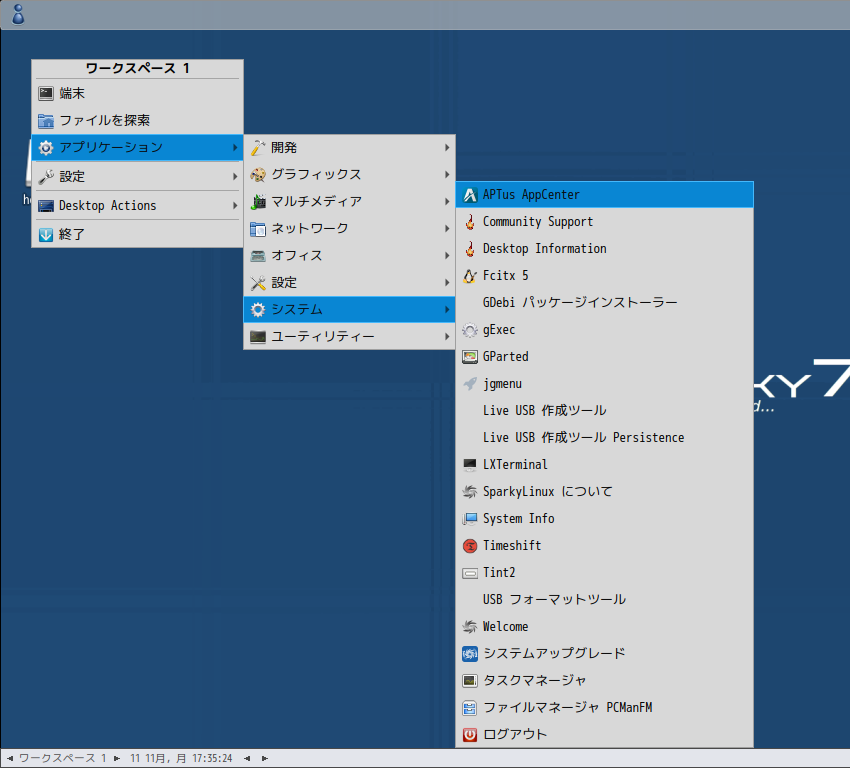Image resolution: width=850 pixels, height=768 pixels.
Task: Click the rocket icon beside jgmenu
Action: tap(470, 384)
